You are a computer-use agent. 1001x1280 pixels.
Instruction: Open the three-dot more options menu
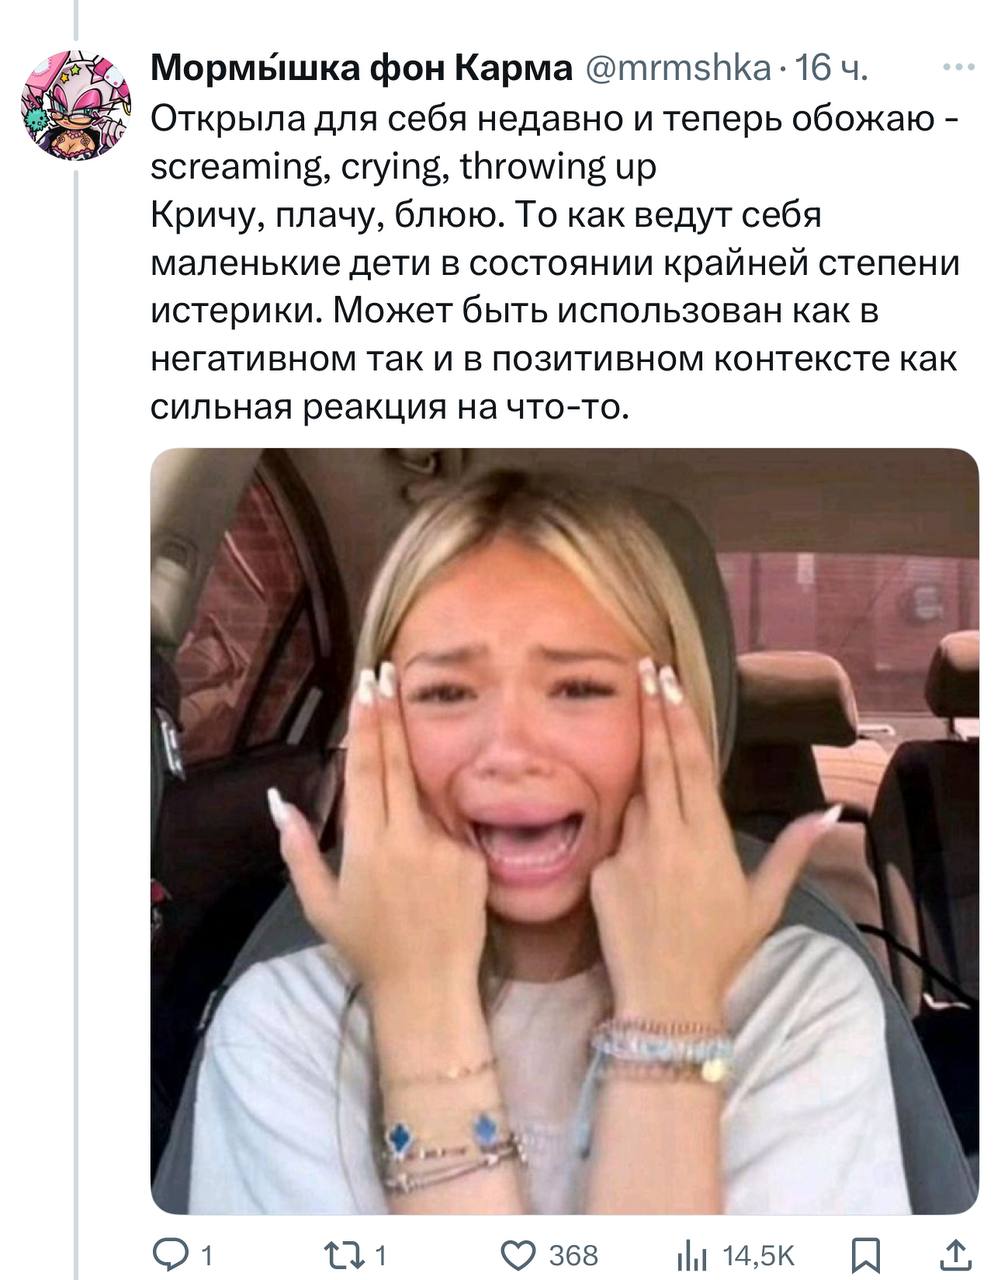(958, 68)
